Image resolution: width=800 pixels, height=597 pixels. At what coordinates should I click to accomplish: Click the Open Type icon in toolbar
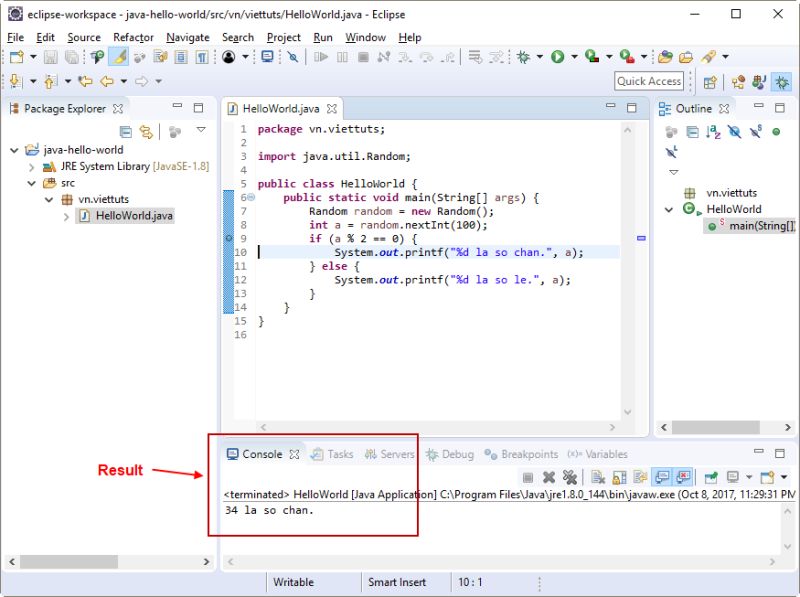[x=665, y=57]
